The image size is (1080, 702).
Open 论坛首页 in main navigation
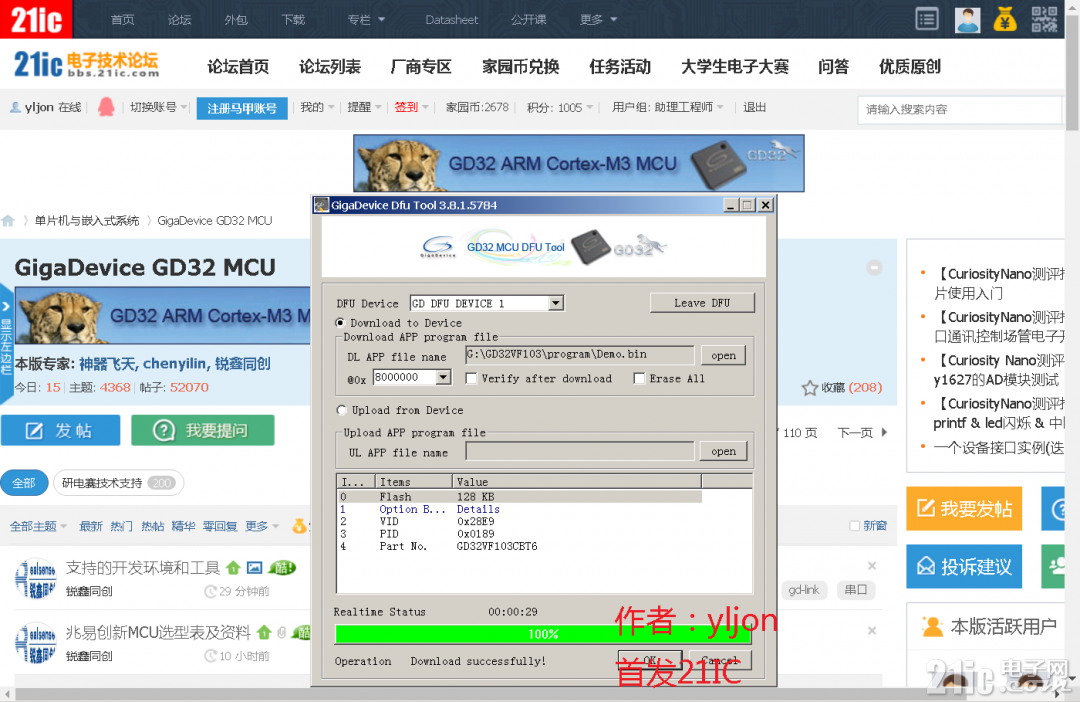(238, 66)
